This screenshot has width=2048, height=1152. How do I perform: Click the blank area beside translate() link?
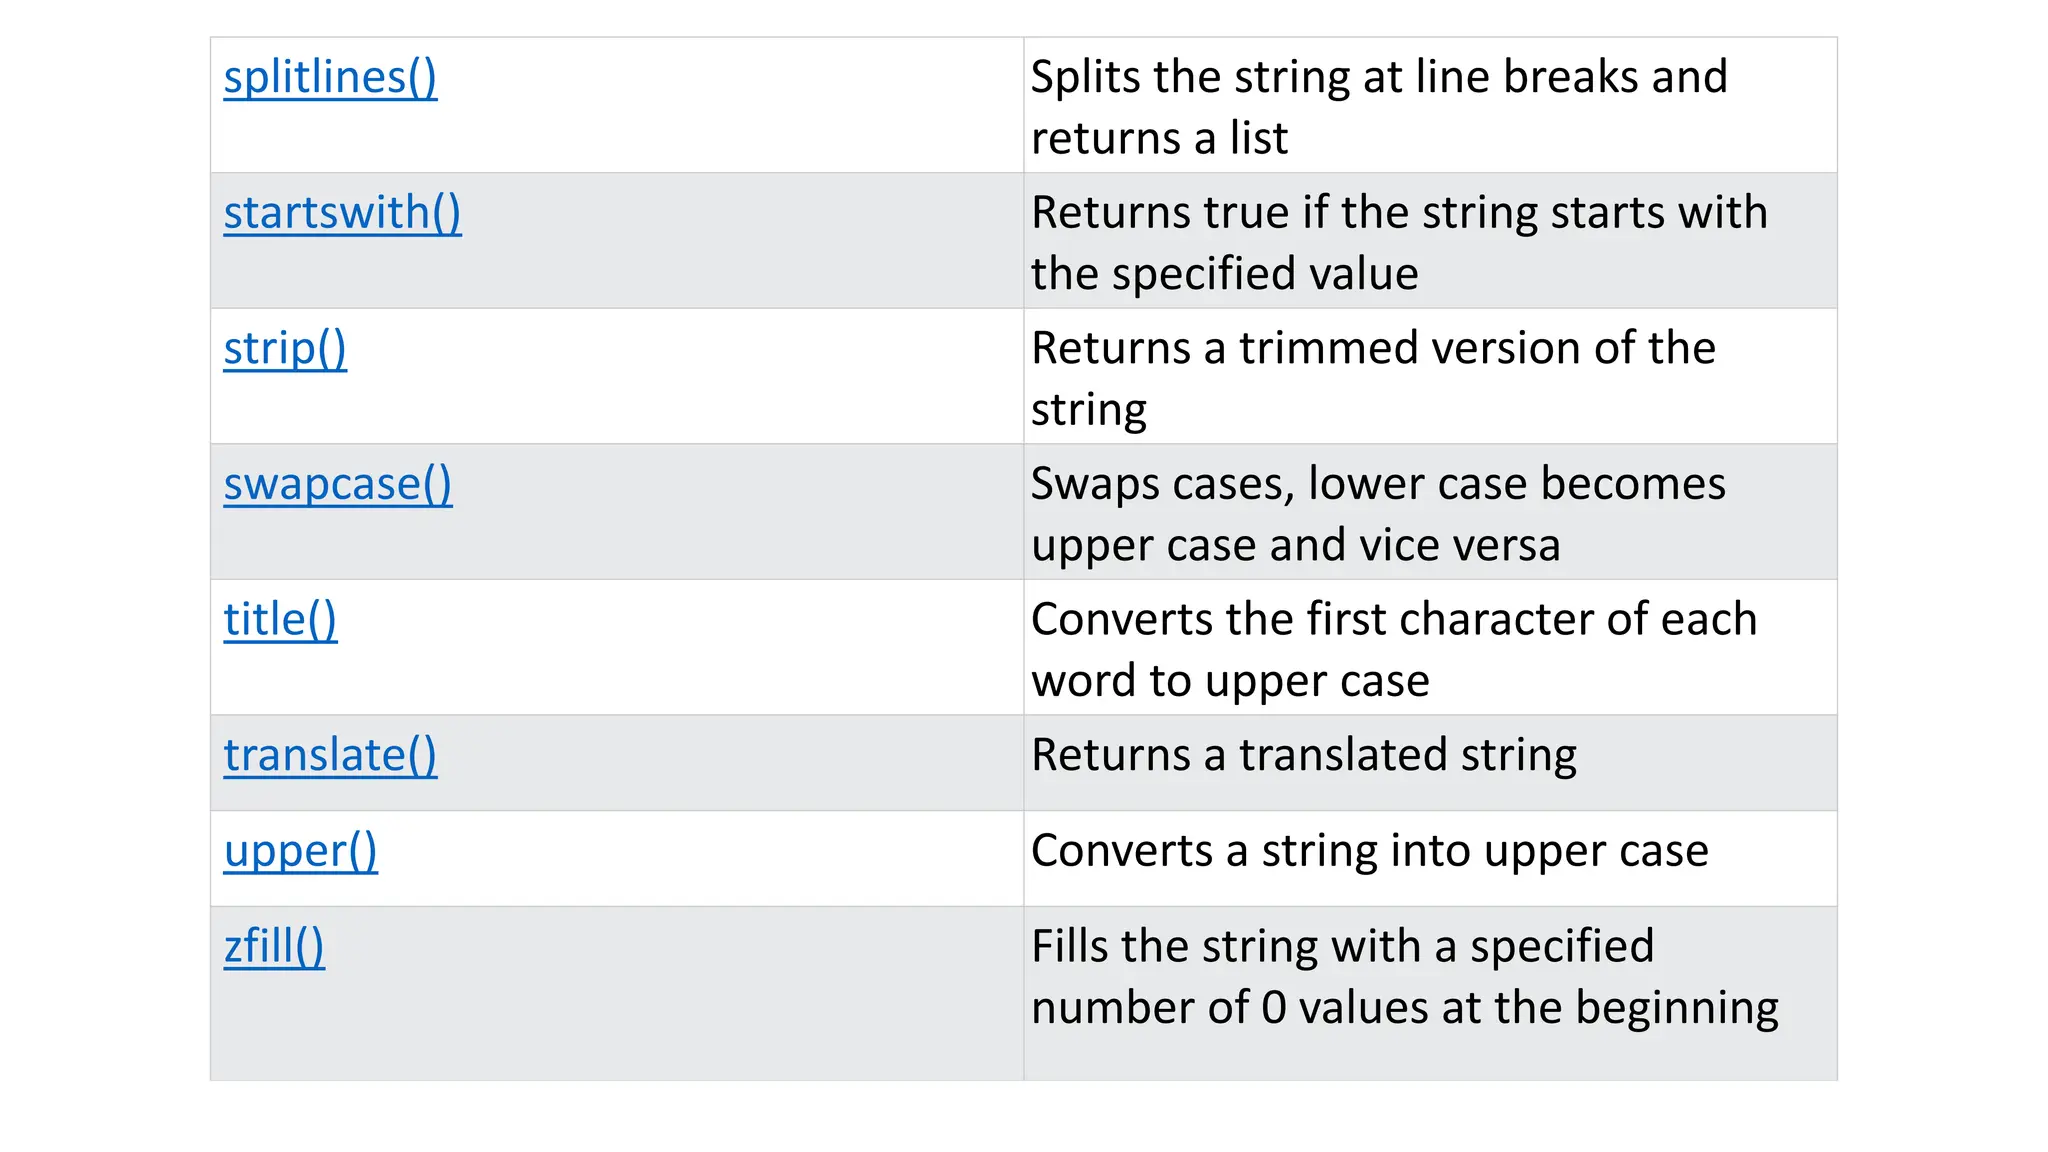click(x=730, y=763)
